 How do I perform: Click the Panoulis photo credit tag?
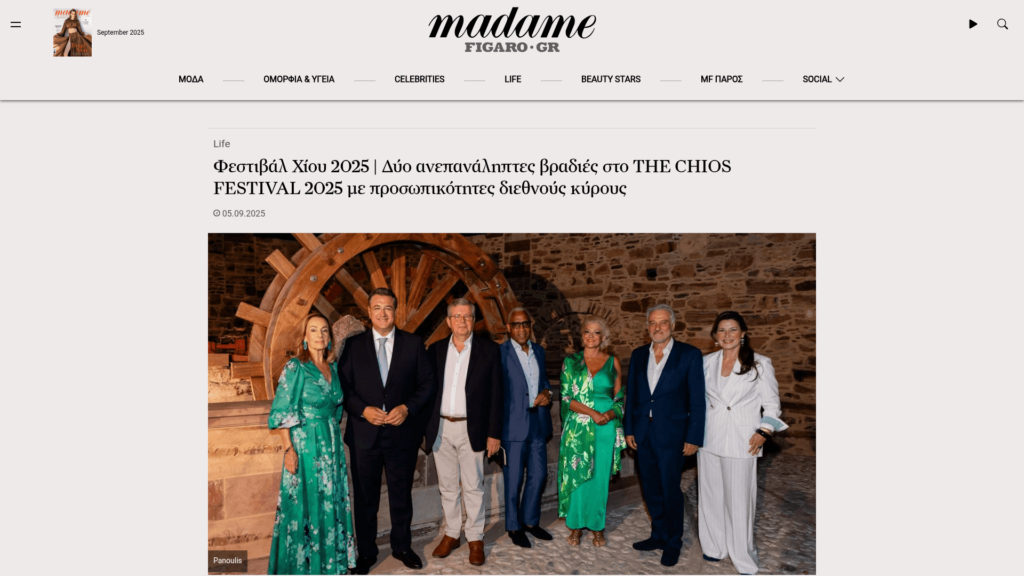227,560
